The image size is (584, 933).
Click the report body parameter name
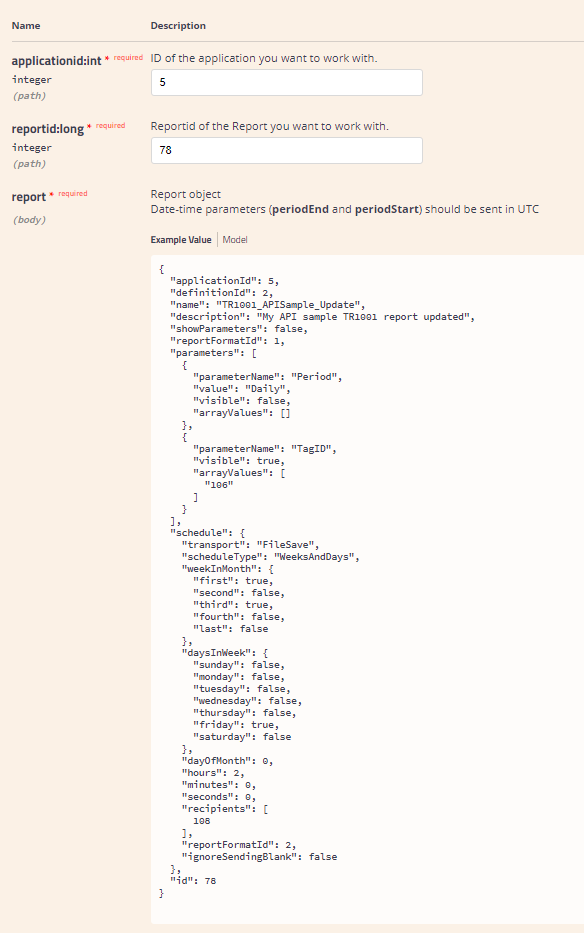point(29,197)
